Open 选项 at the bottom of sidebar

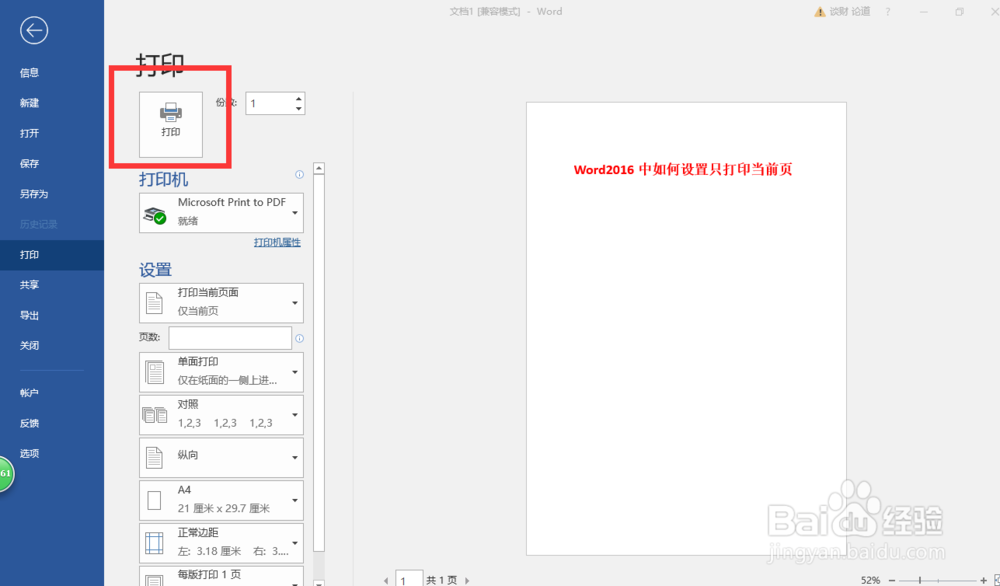[x=29, y=453]
